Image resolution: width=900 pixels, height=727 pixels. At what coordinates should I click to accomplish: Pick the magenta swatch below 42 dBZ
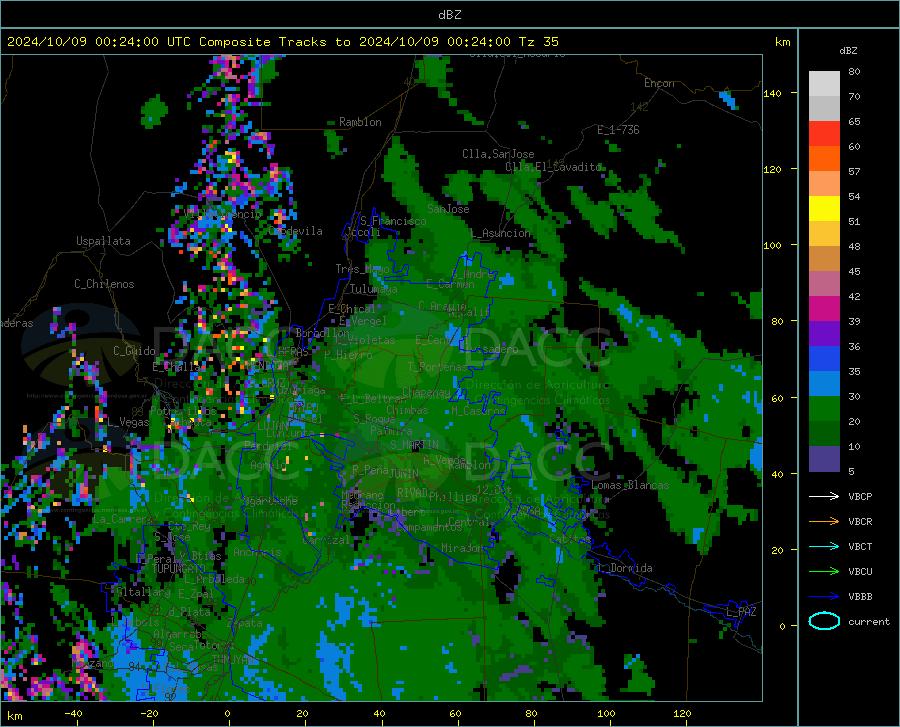(824, 309)
